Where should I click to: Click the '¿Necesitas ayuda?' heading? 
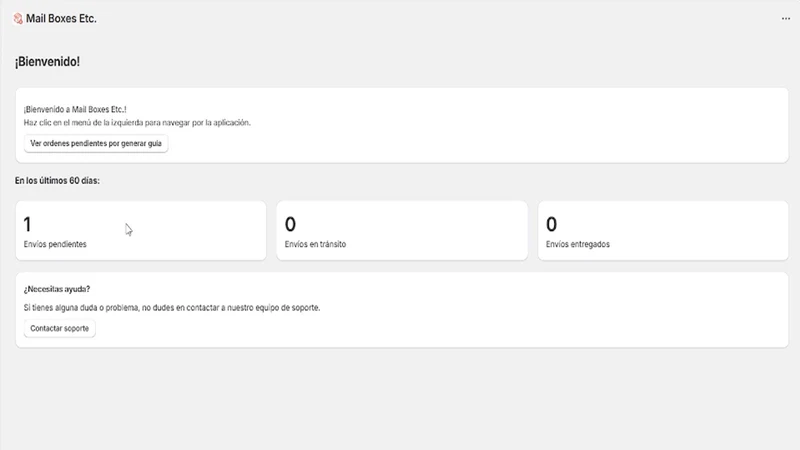[57, 289]
